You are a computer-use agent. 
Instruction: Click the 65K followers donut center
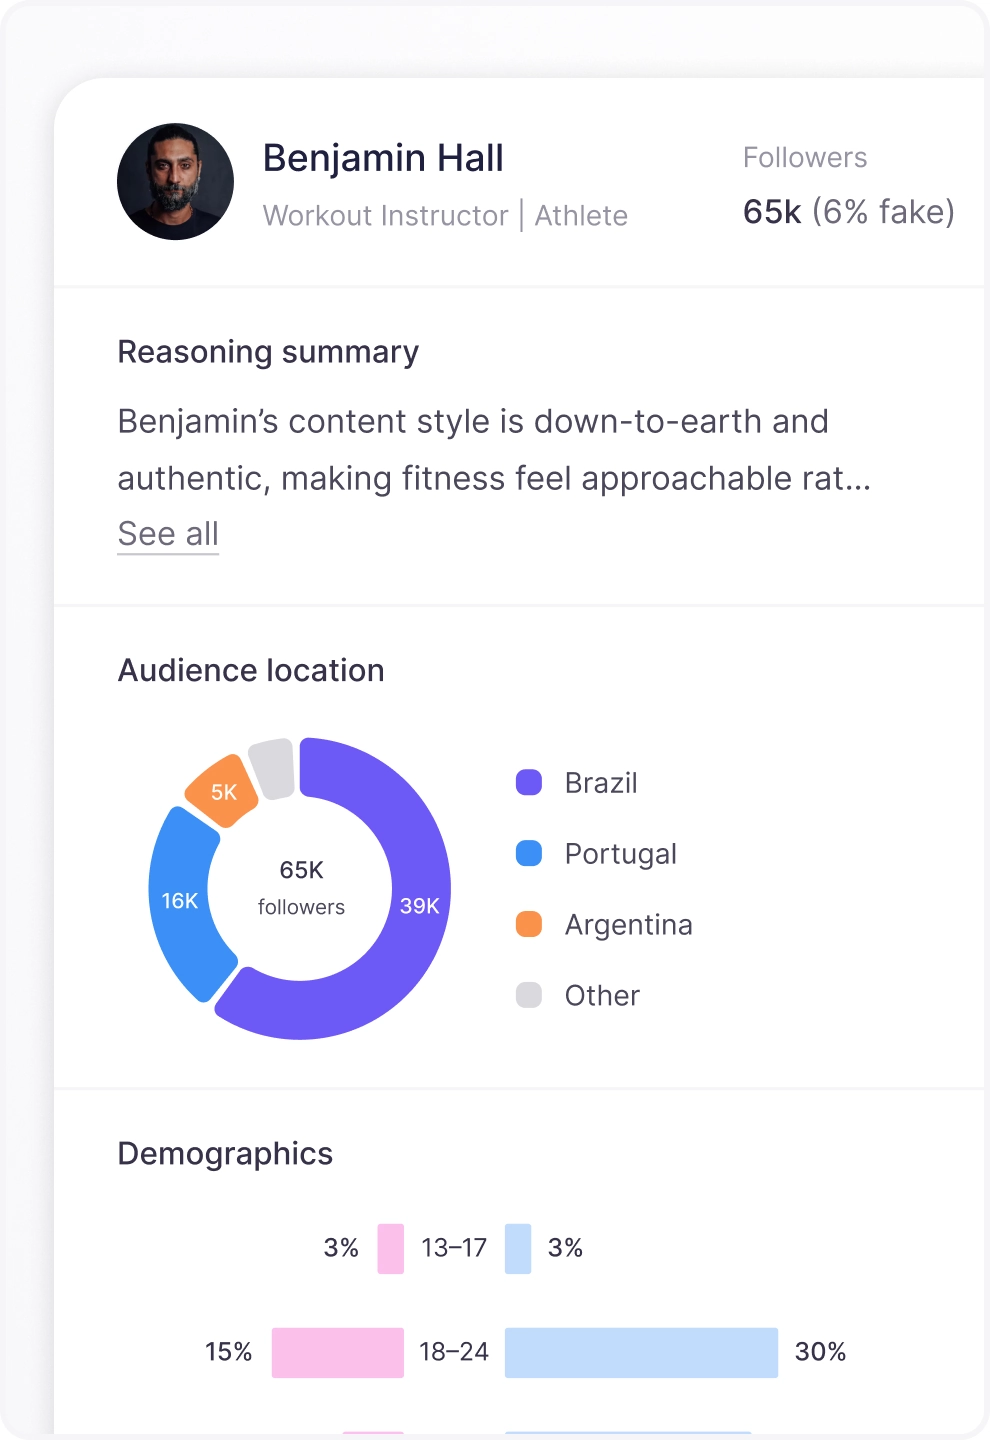(301, 887)
